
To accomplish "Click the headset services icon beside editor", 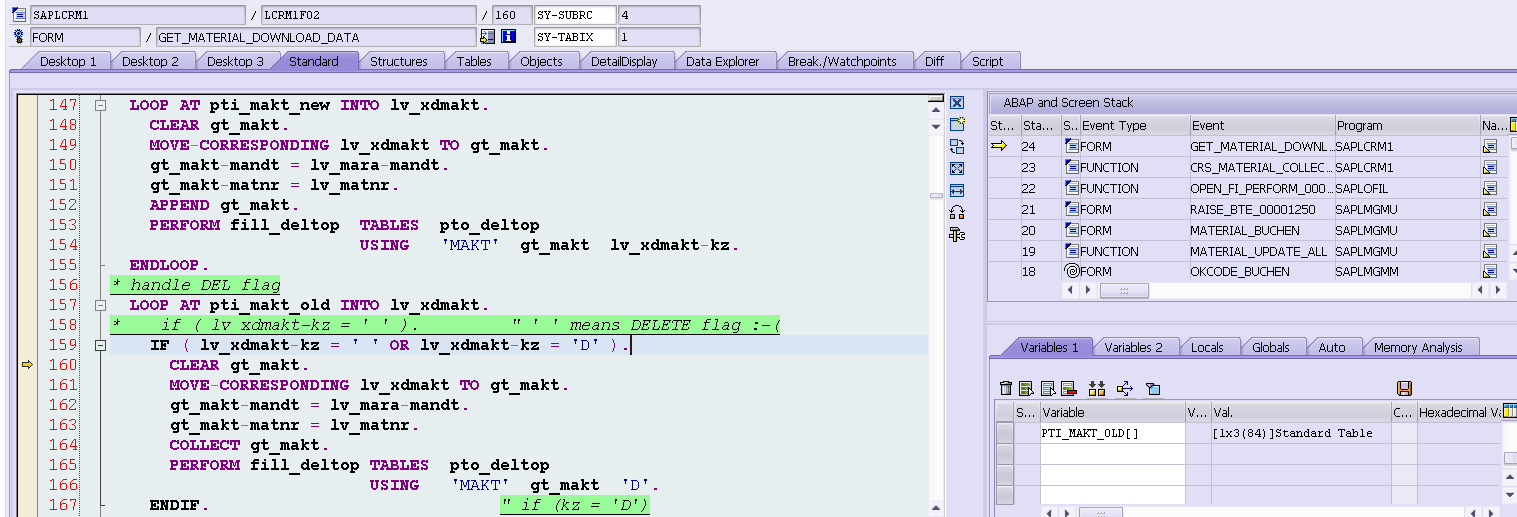I will pos(956,212).
